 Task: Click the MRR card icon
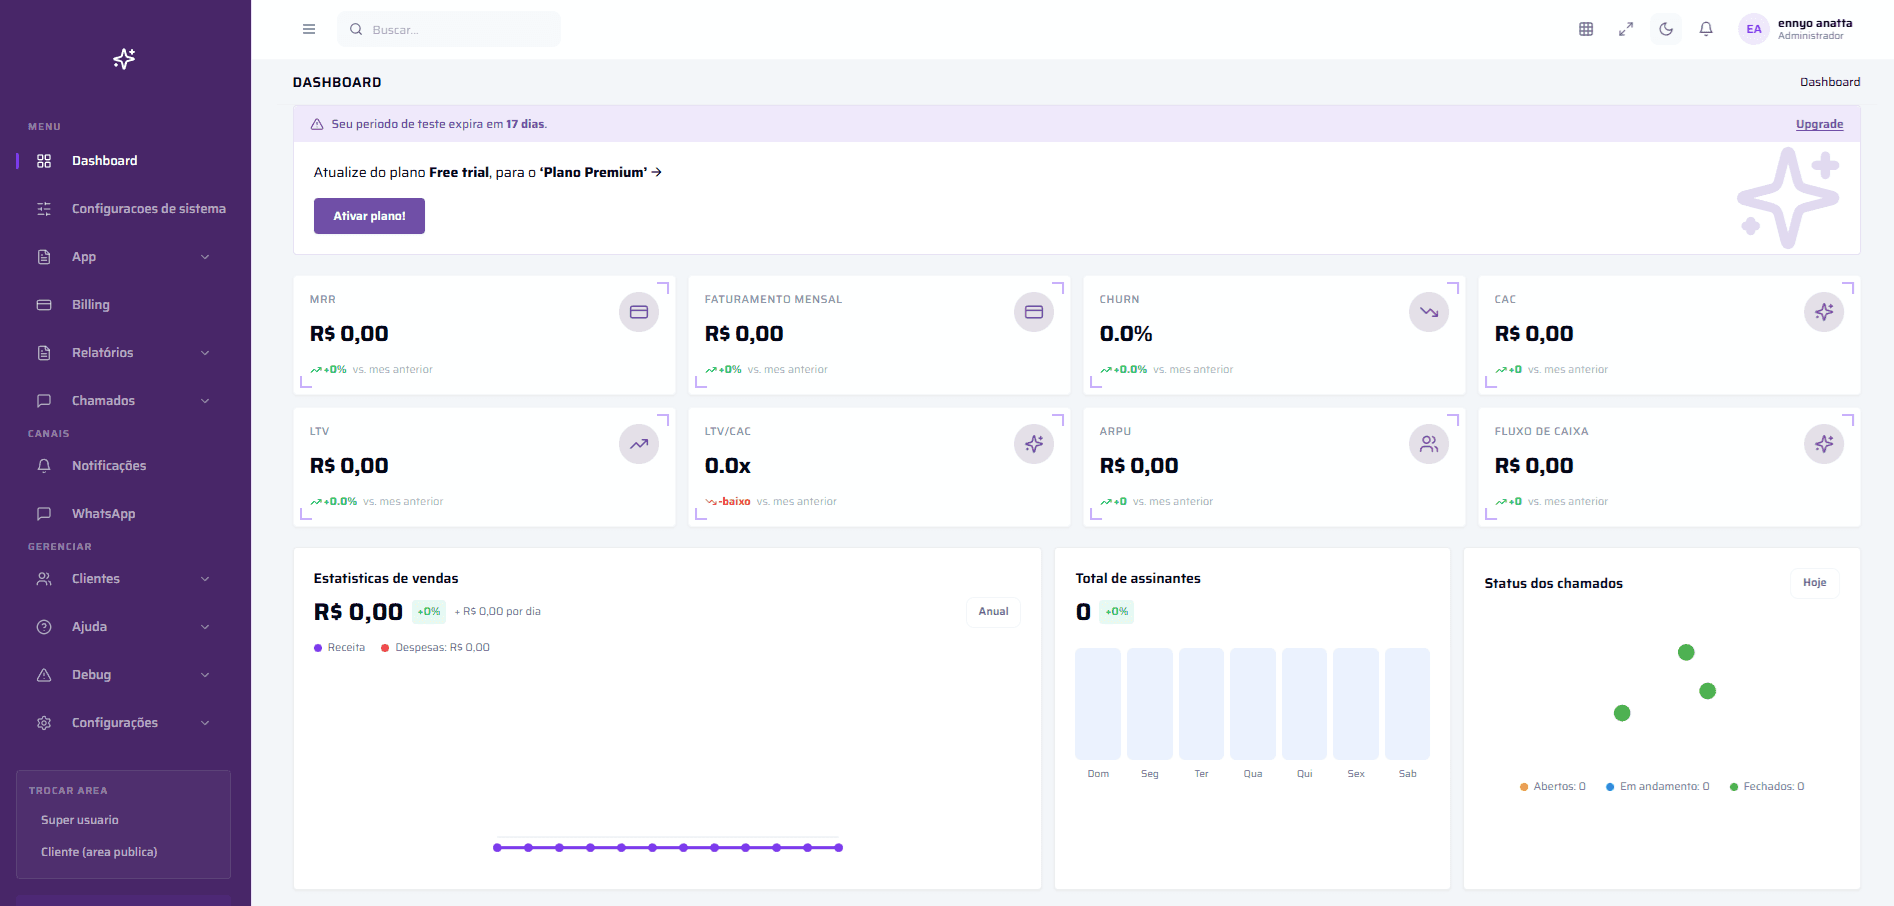[x=638, y=312]
